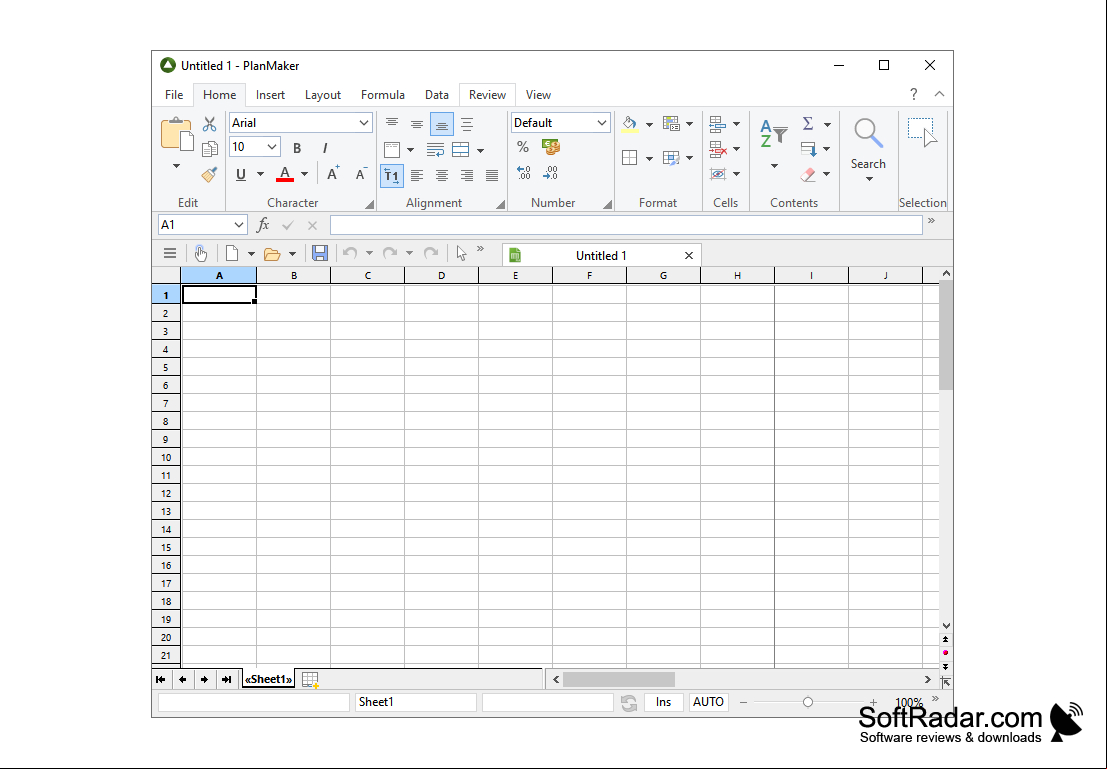Switch to the Insert ribbon tab
This screenshot has height=769, width=1107.
point(270,95)
